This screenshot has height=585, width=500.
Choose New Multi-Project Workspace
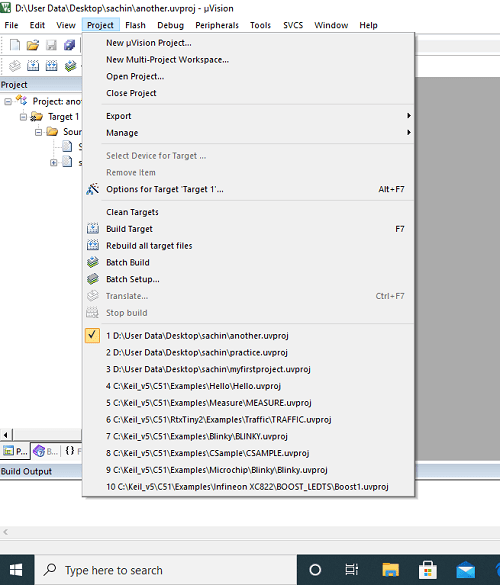point(248,59)
